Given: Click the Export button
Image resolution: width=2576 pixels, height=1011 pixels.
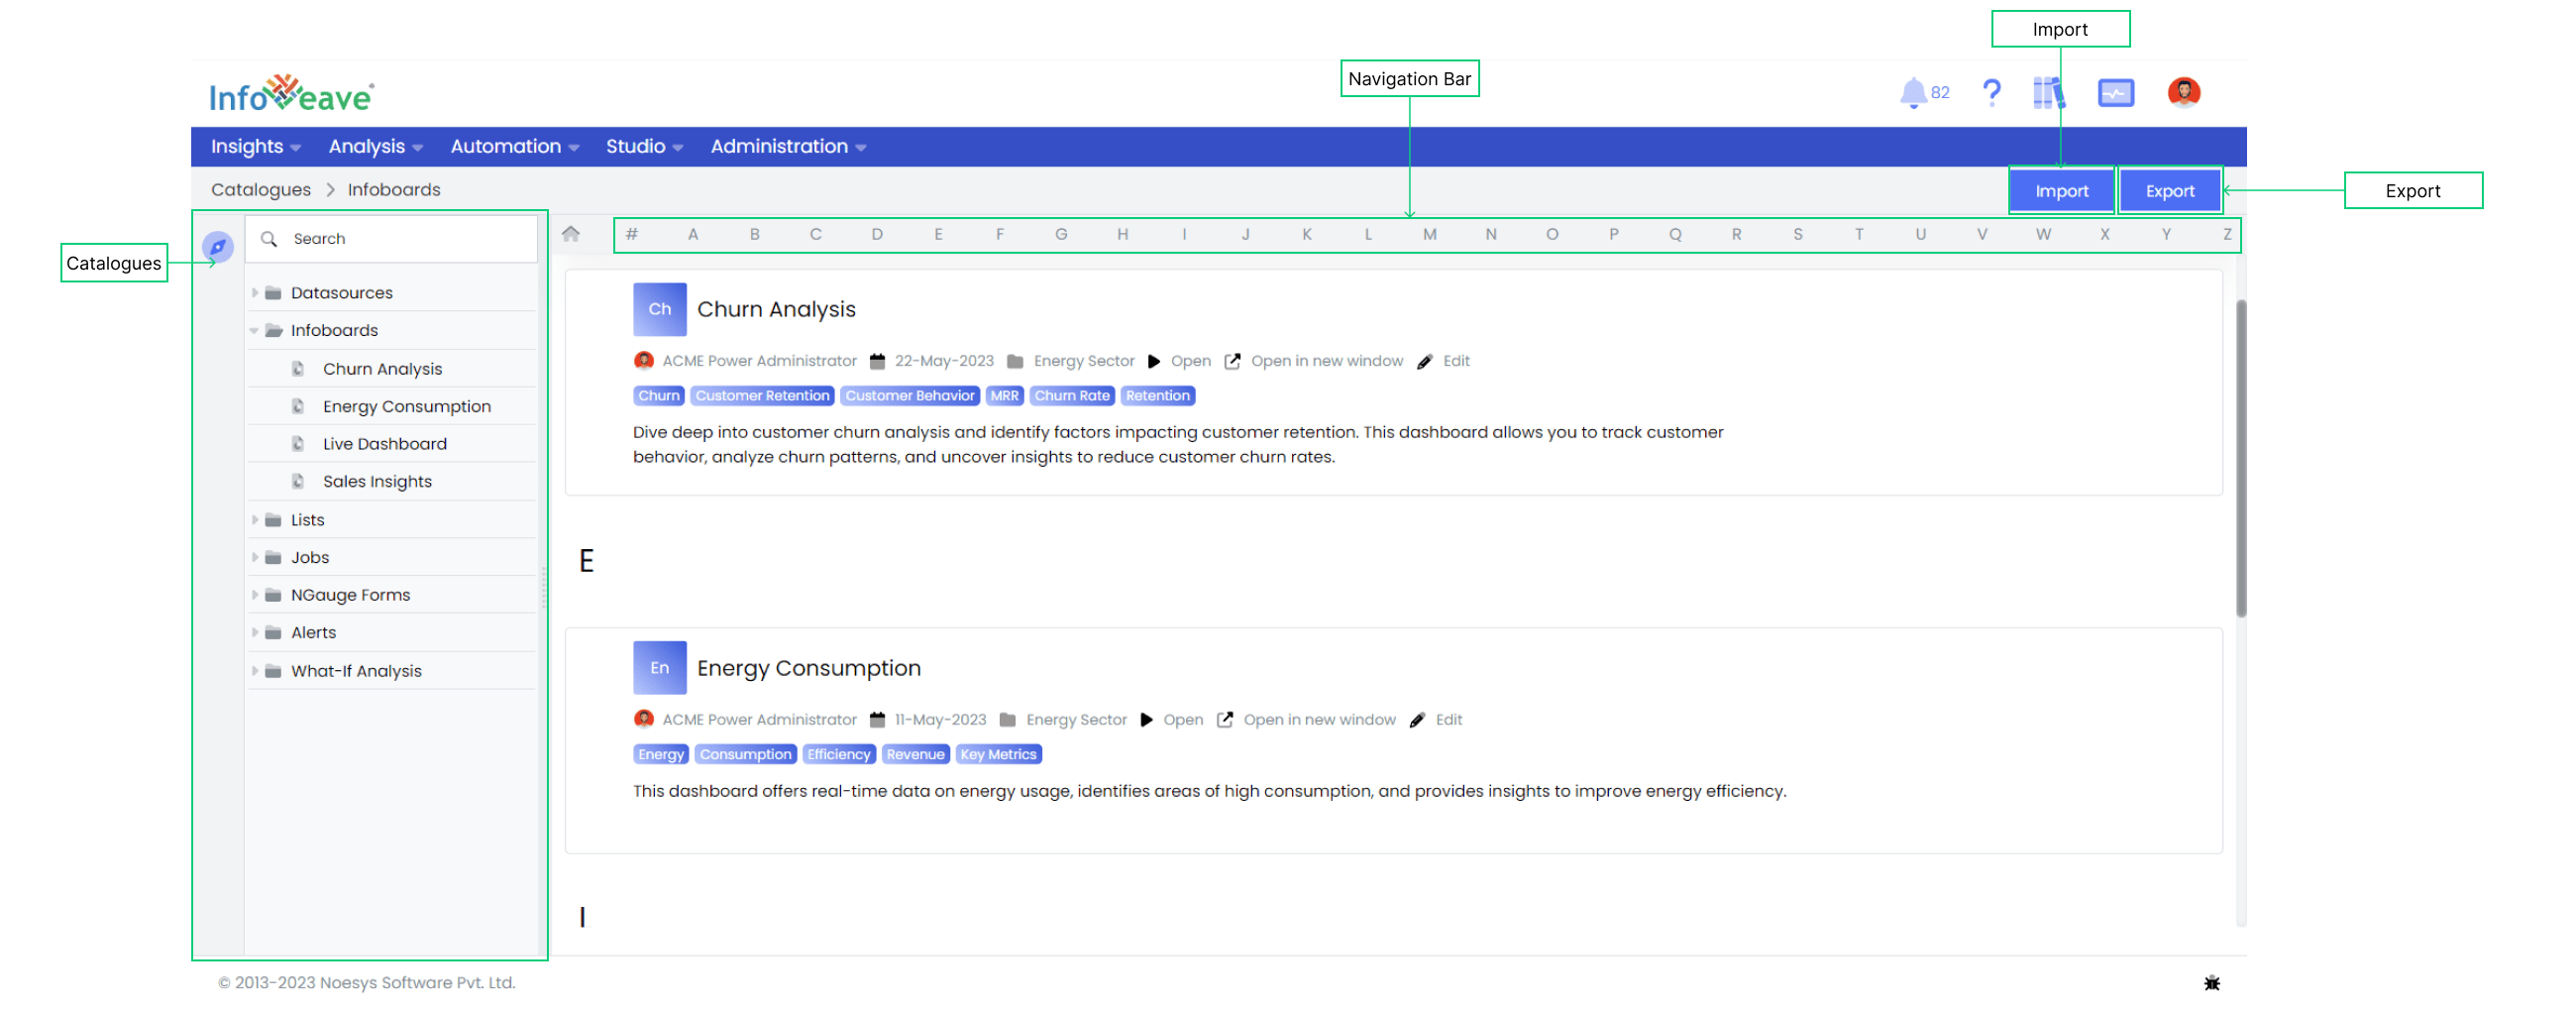Looking at the screenshot, I should coord(2169,191).
